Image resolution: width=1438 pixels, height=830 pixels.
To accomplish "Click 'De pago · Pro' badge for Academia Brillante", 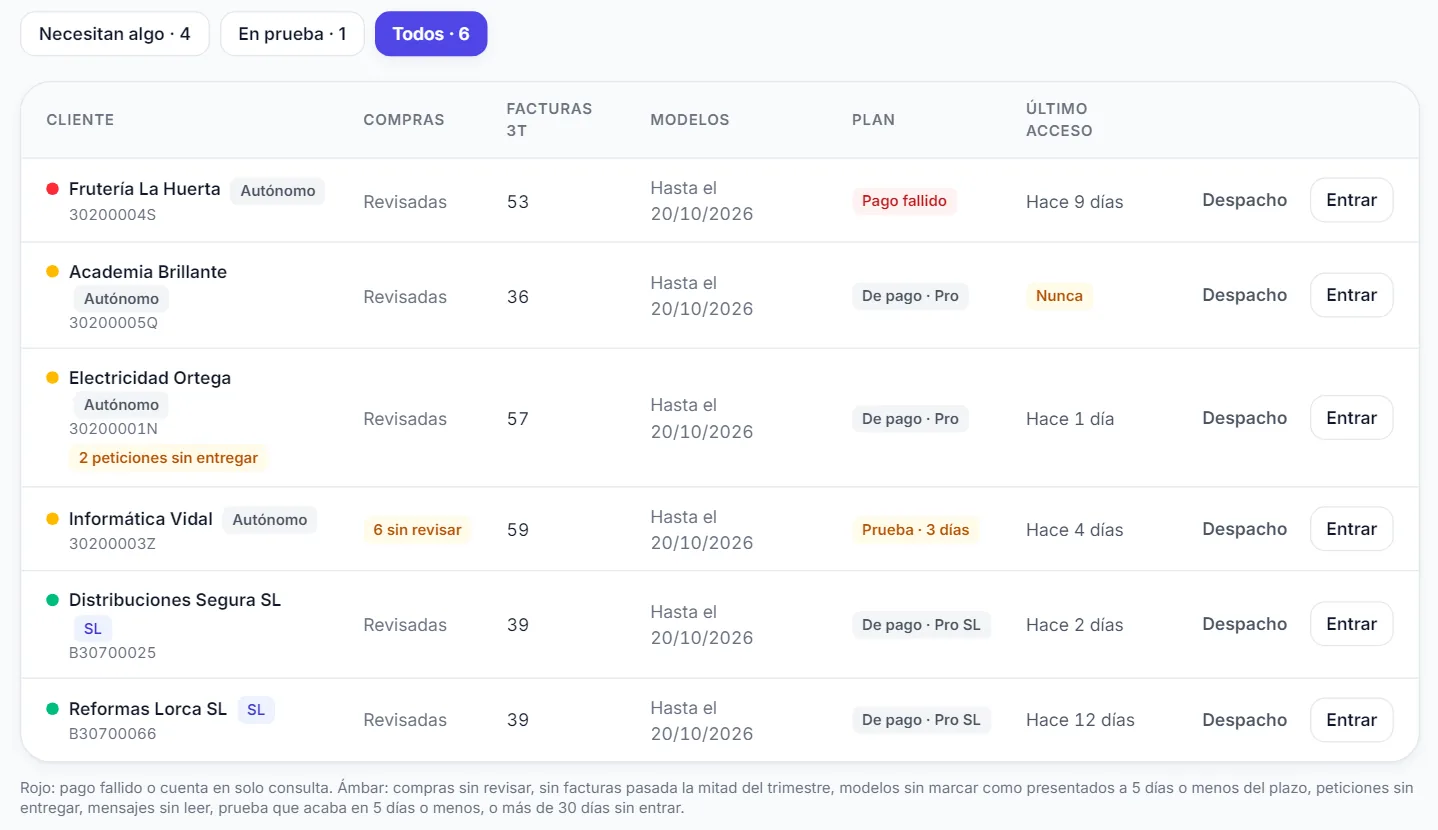I will point(910,296).
